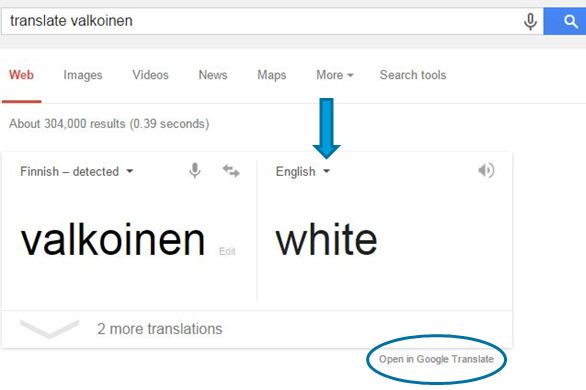Tap the microphone in the Finnish panel
586x390 pixels.
[195, 171]
